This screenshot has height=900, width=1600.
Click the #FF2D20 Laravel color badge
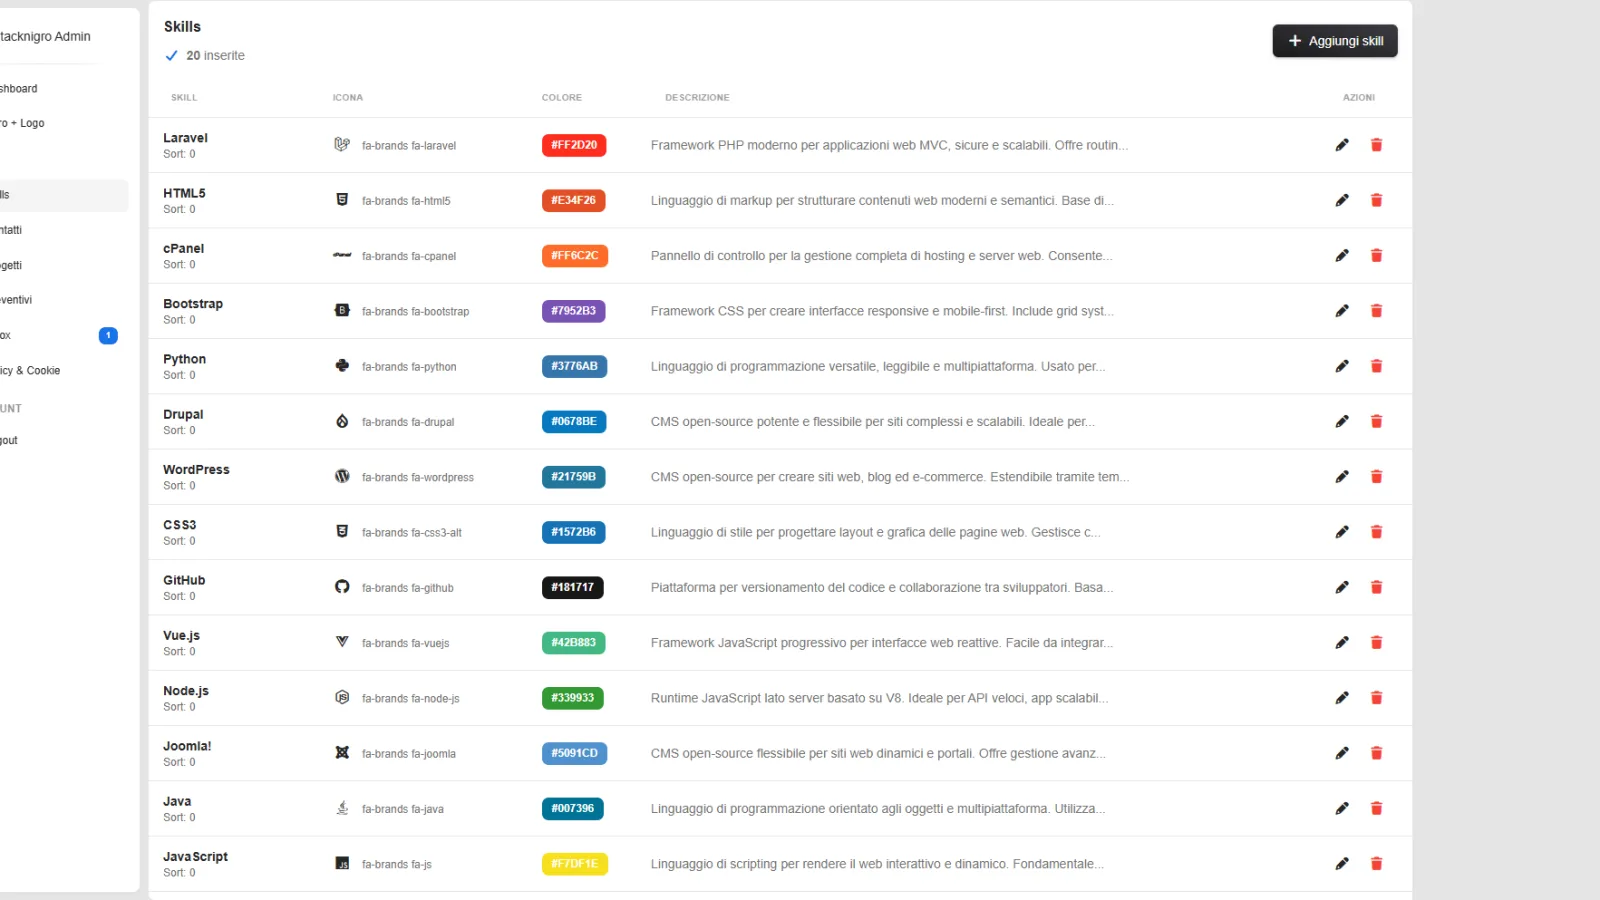coord(574,145)
